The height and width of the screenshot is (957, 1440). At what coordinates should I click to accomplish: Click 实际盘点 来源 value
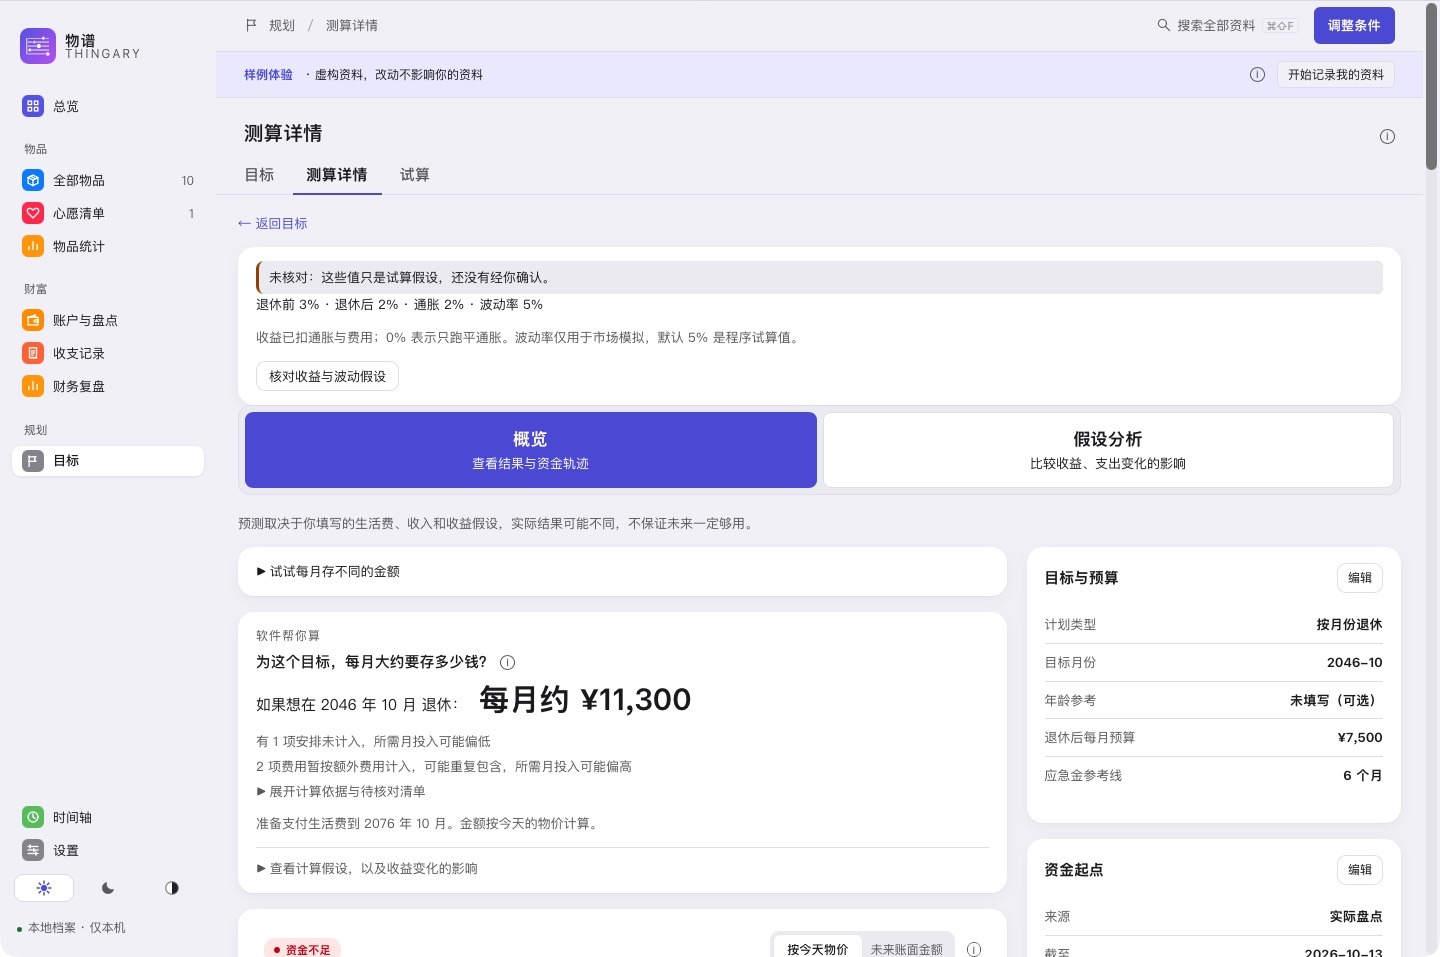[1356, 916]
